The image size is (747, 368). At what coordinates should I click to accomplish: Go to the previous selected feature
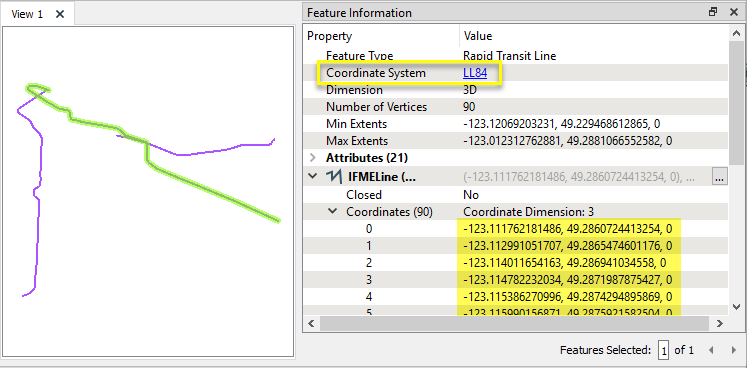pos(711,350)
